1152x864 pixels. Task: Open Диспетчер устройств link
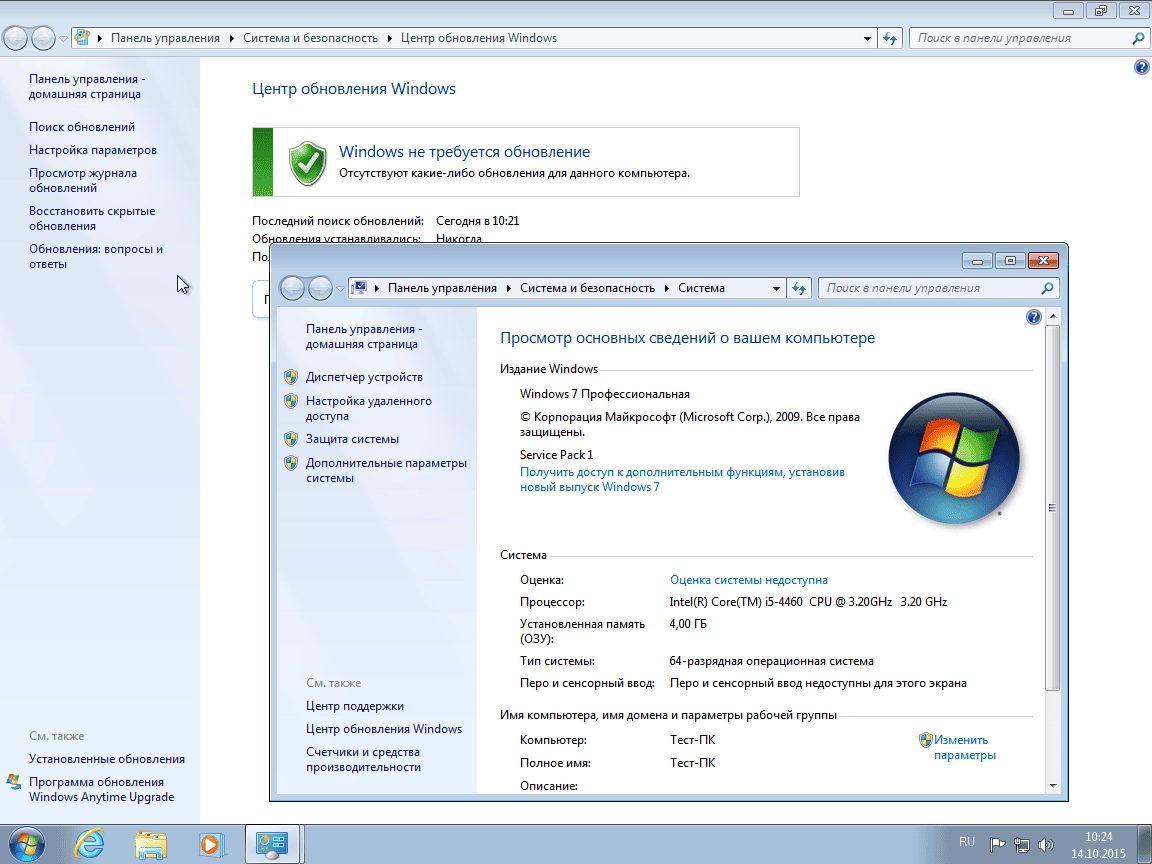tap(364, 377)
